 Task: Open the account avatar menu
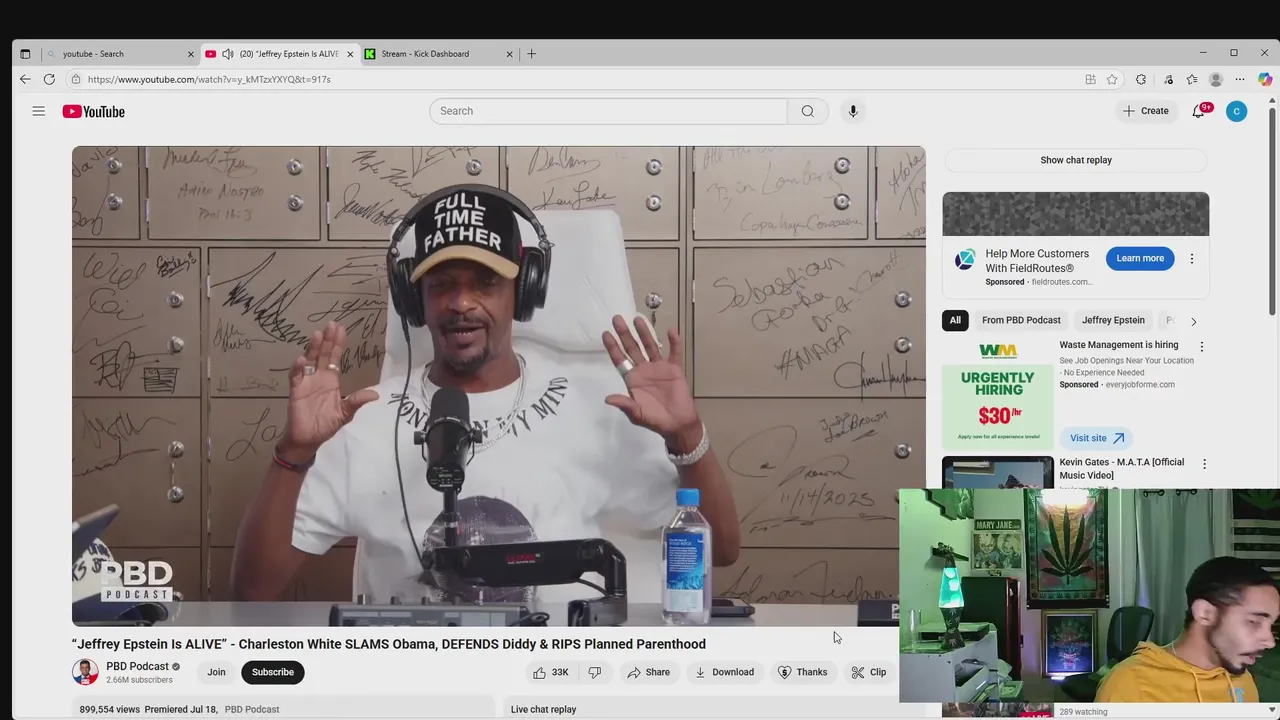coord(1236,111)
